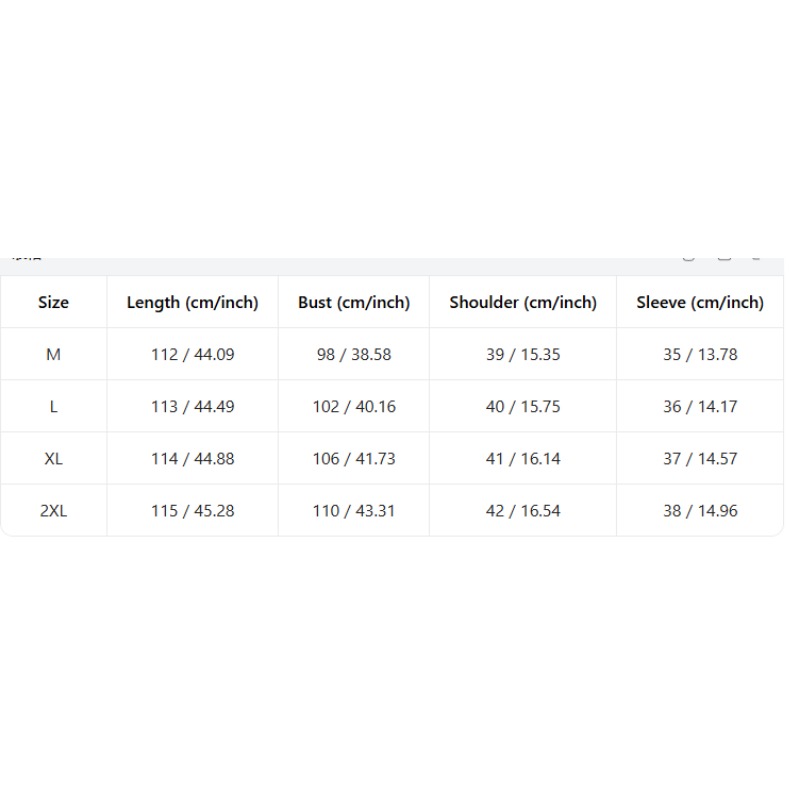Click the 37 / 14.57 sleeve cell

point(700,458)
